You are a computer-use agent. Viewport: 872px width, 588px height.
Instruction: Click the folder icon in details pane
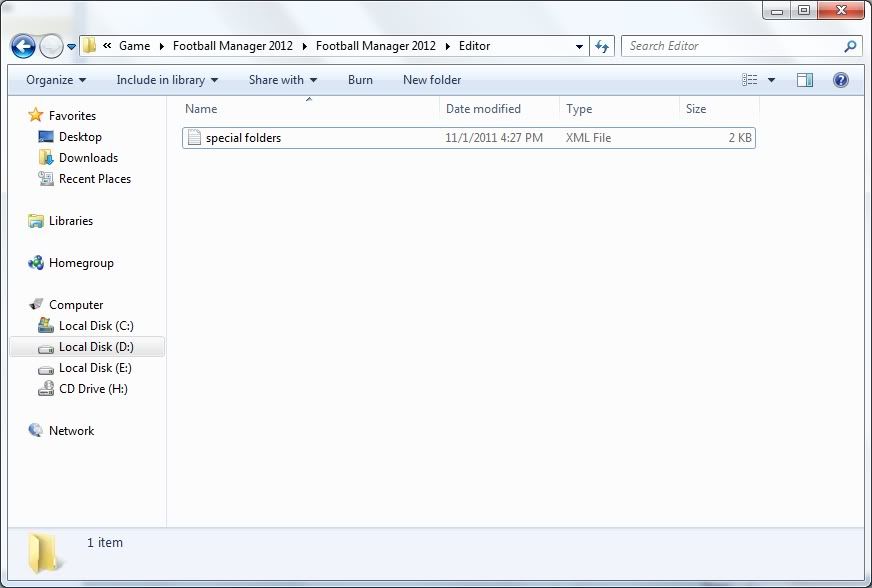click(43, 553)
